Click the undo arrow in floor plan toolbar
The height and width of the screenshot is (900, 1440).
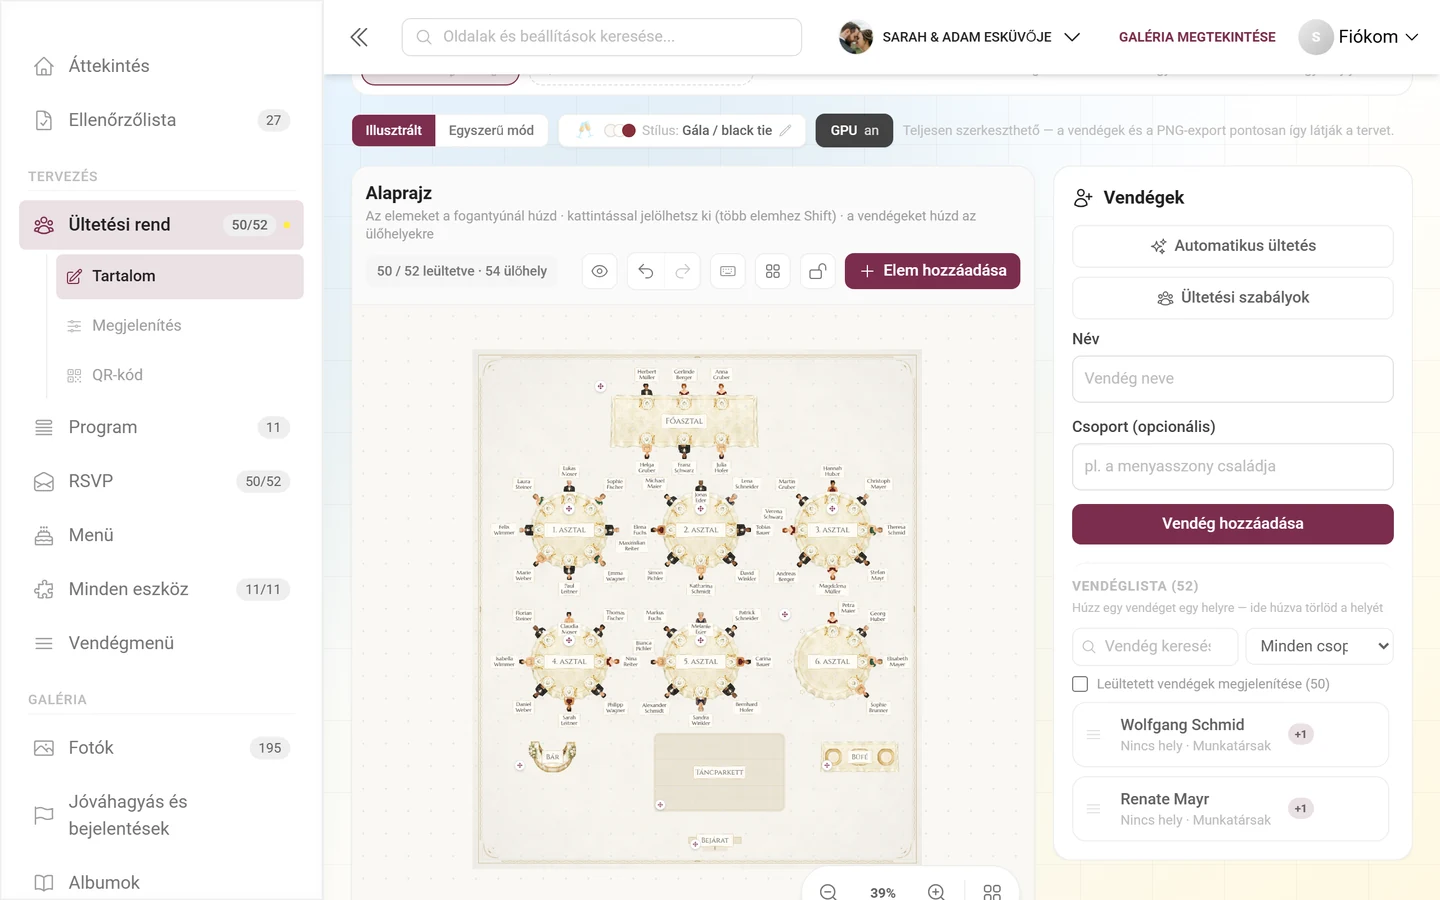click(646, 271)
